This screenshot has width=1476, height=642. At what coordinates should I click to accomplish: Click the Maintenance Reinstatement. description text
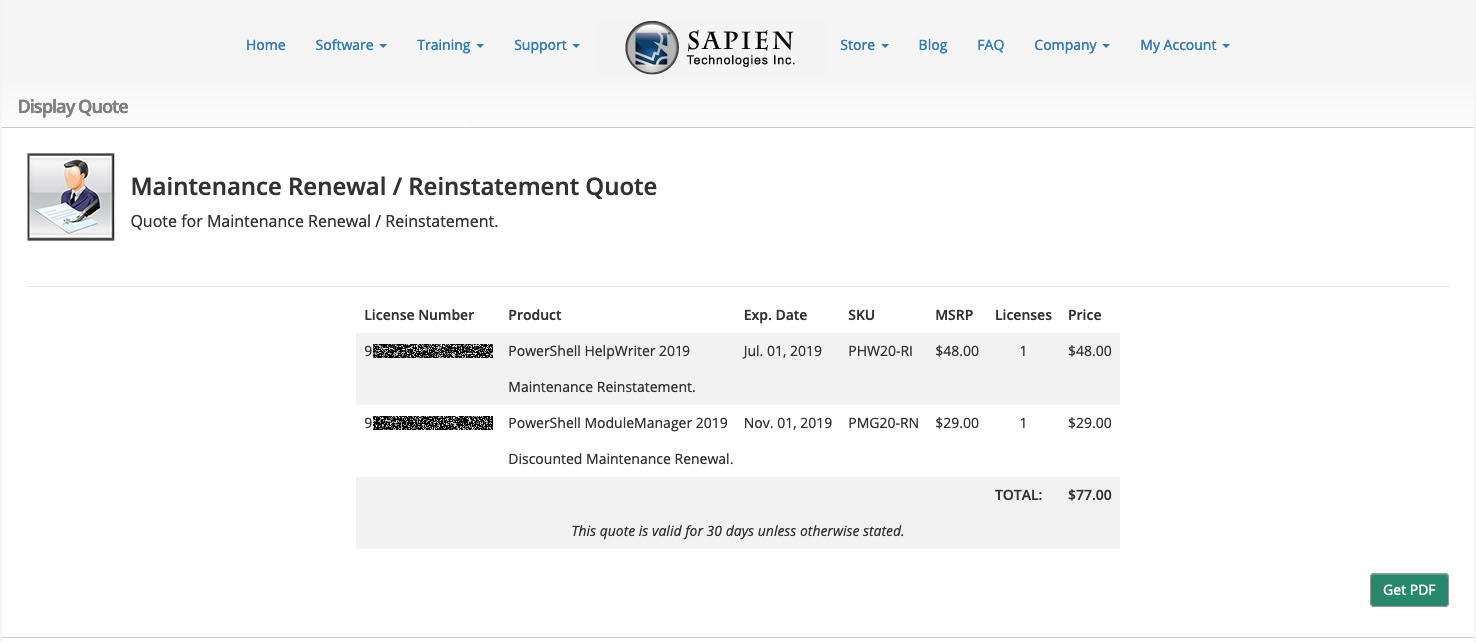pyautogui.click(x=602, y=387)
